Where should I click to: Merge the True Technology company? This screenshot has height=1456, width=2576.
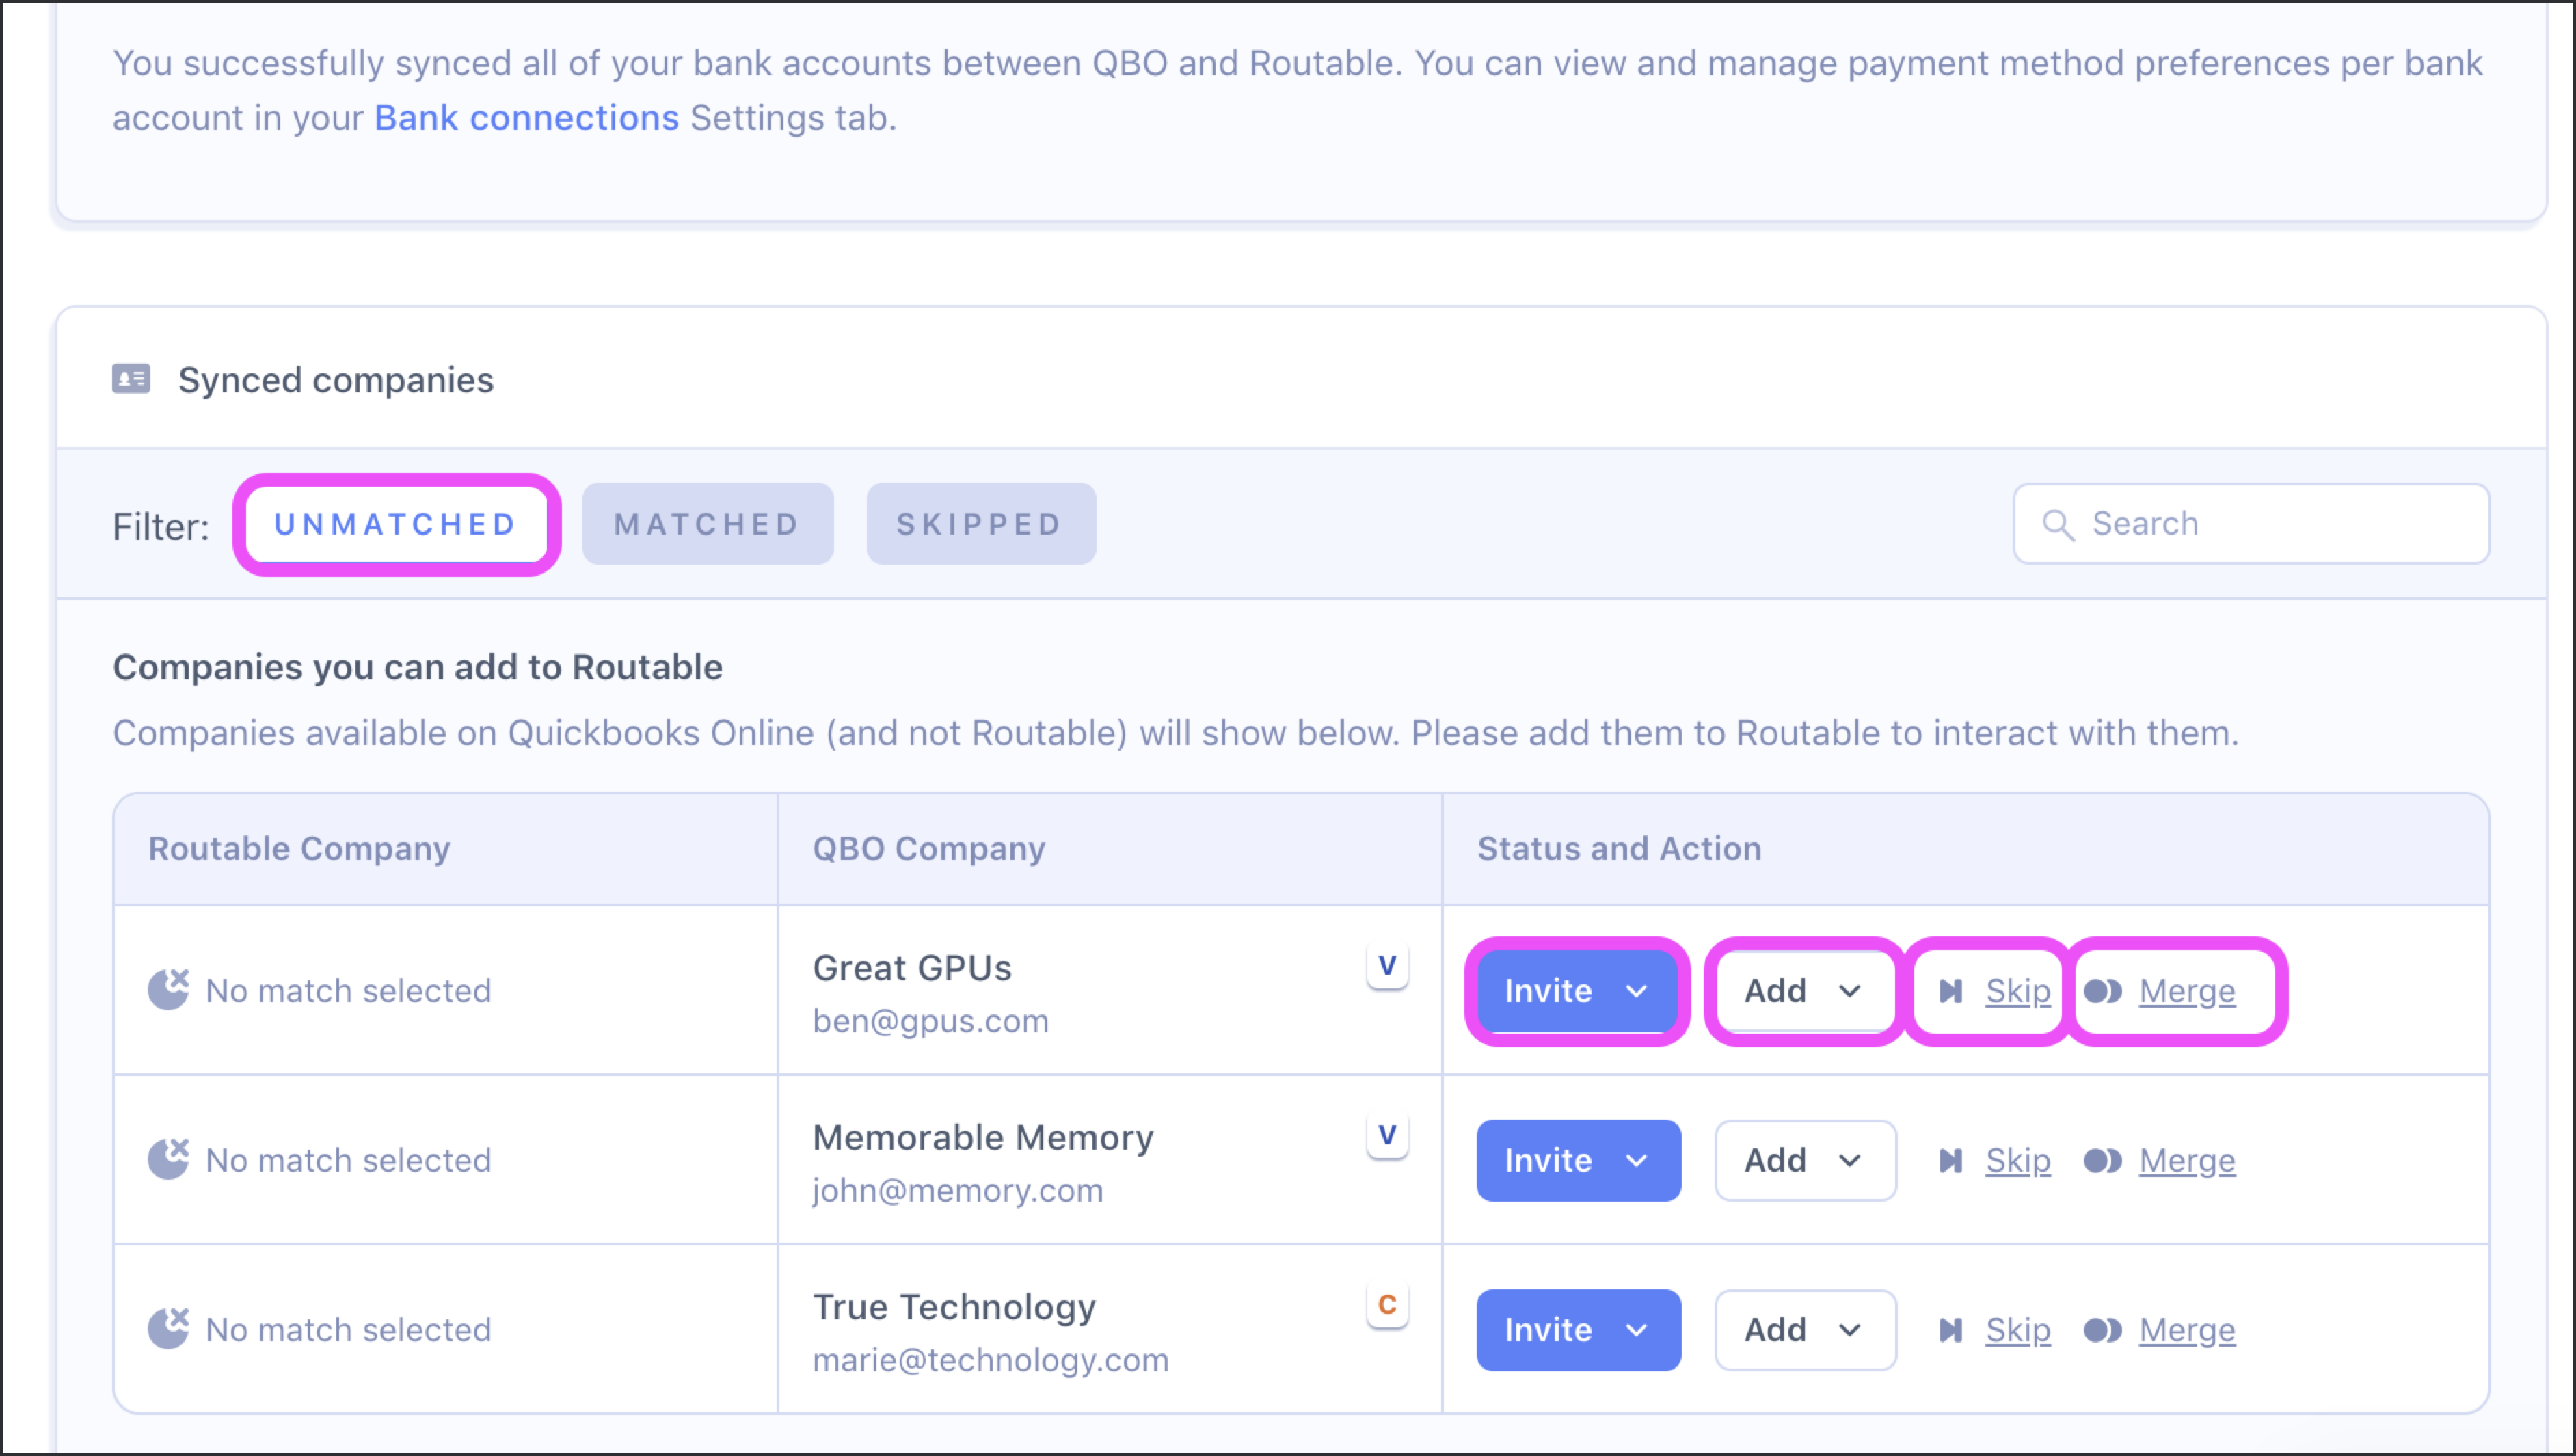tap(2187, 1330)
